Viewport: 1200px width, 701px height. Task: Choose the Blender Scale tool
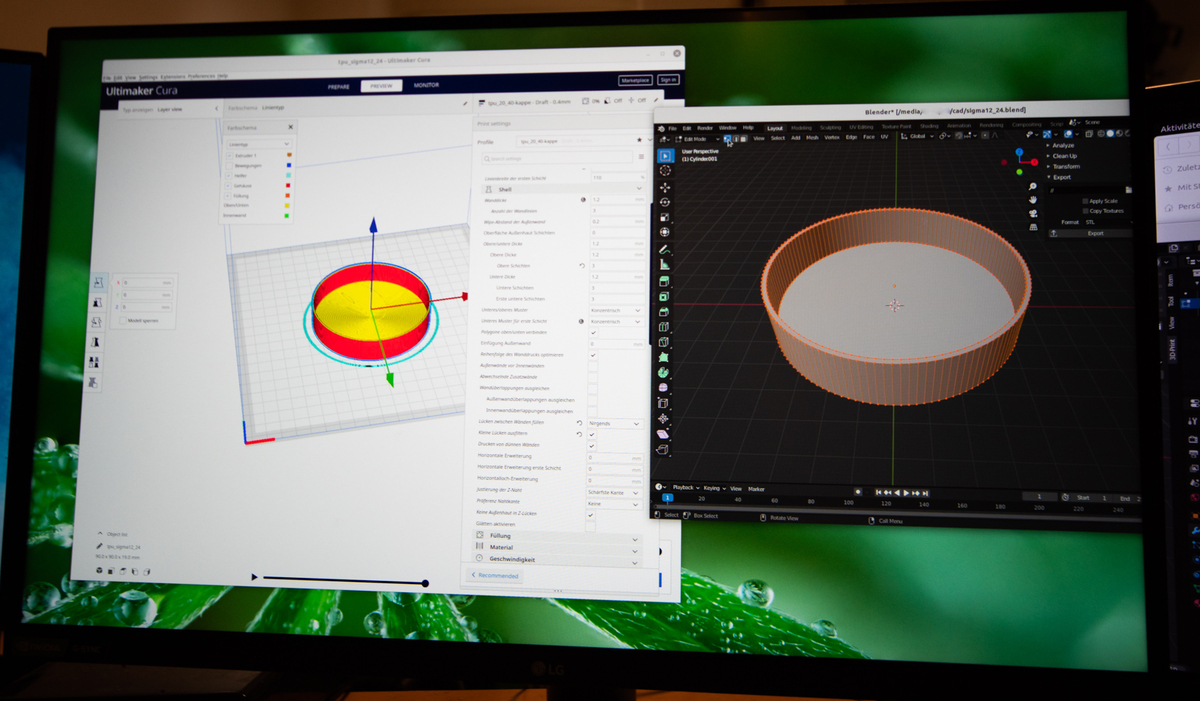665,217
